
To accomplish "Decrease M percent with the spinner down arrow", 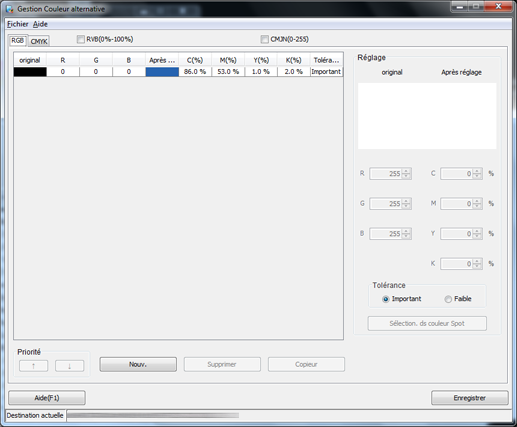I will click(x=477, y=206).
